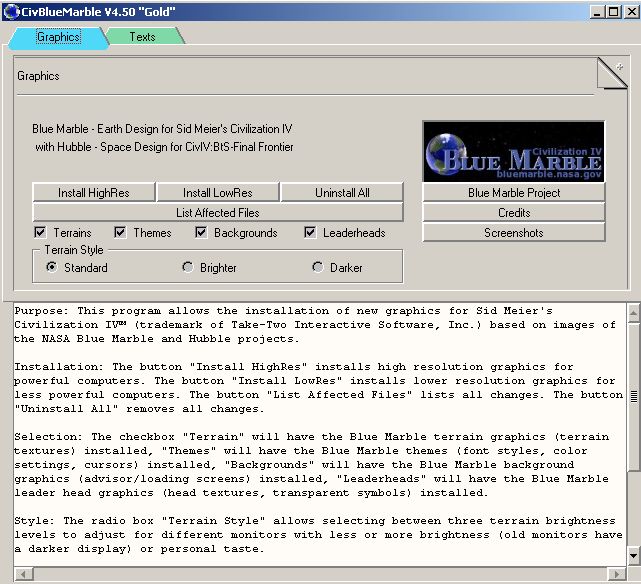Image resolution: width=641 pixels, height=584 pixels.
Task: Click the 'Selection:' paragraph text
Action: coord(312,465)
